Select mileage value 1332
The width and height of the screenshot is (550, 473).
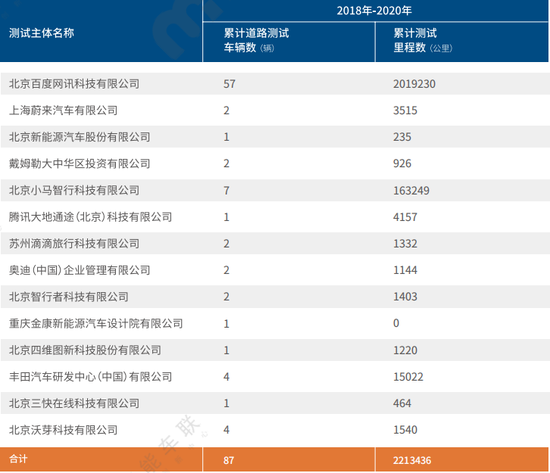pyautogui.click(x=405, y=244)
